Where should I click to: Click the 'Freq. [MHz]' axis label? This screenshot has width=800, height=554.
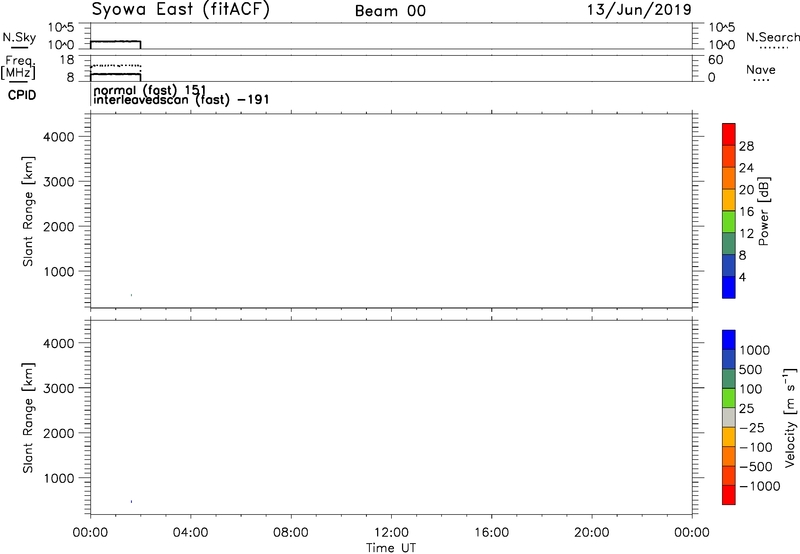19,67
